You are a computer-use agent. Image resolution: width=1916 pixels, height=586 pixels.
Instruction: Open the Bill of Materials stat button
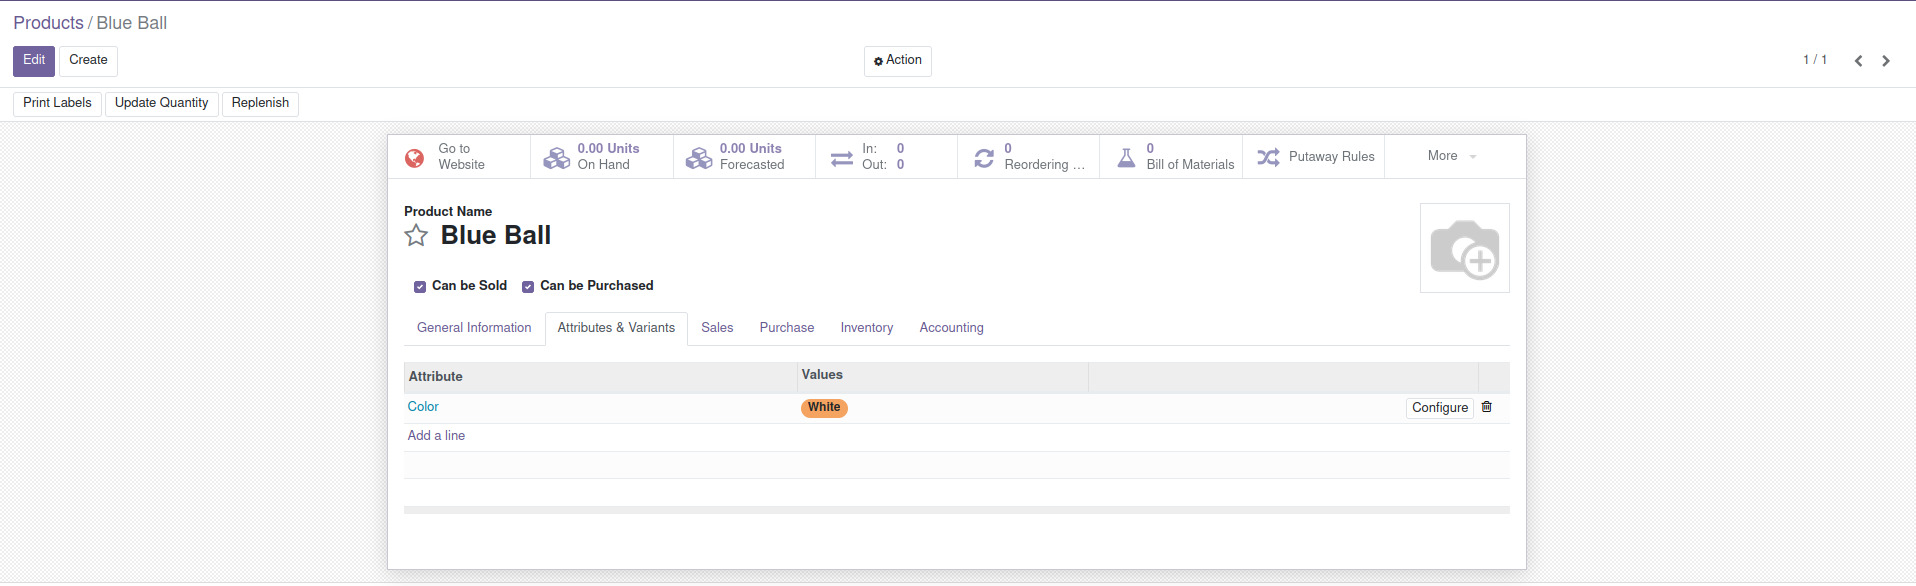(x=1171, y=157)
